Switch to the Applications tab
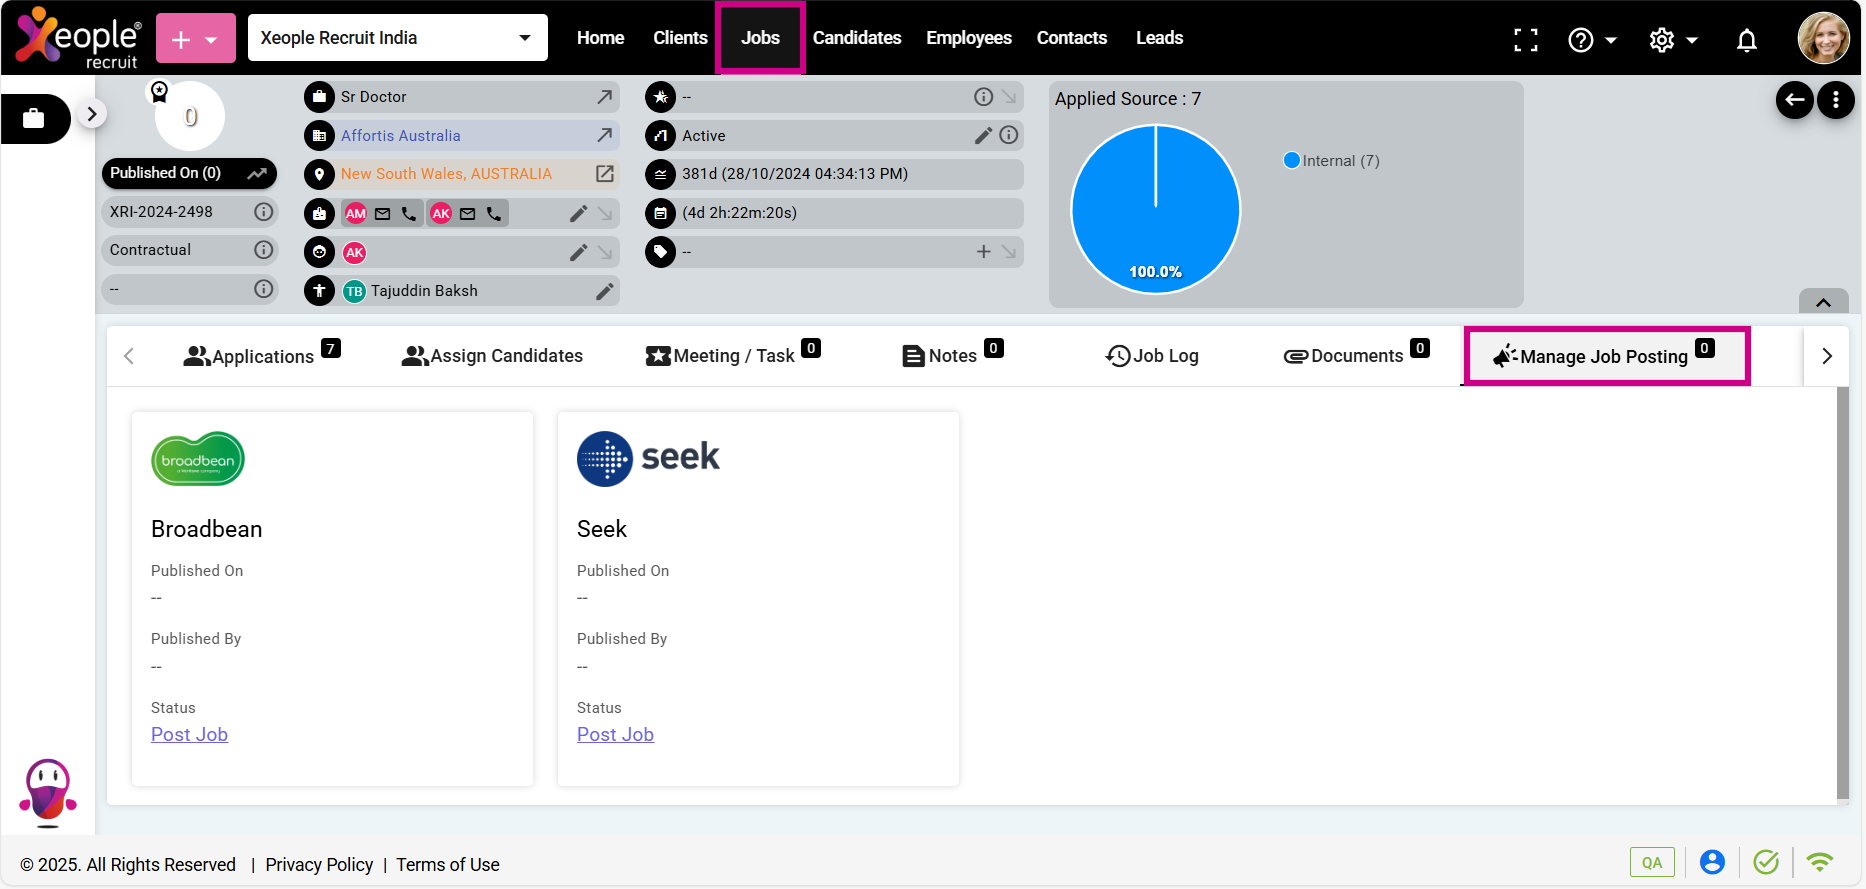1866x889 pixels. (261, 356)
